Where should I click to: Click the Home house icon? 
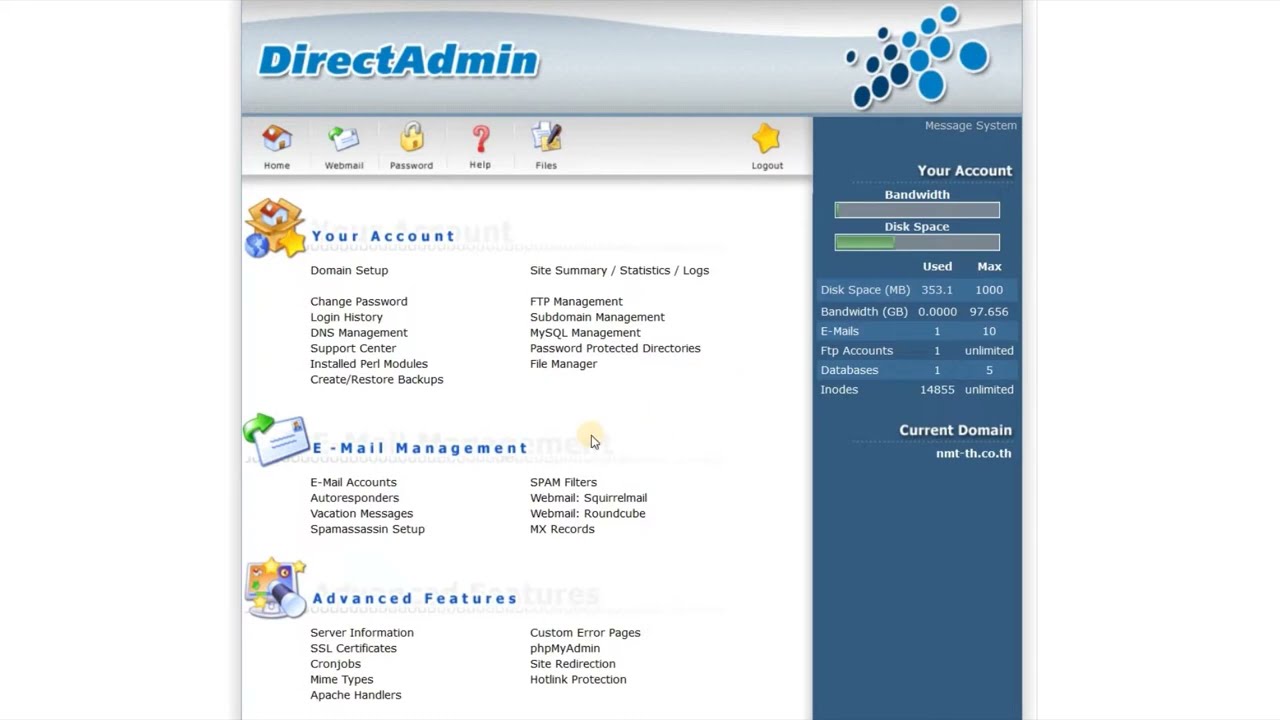pyautogui.click(x=277, y=139)
